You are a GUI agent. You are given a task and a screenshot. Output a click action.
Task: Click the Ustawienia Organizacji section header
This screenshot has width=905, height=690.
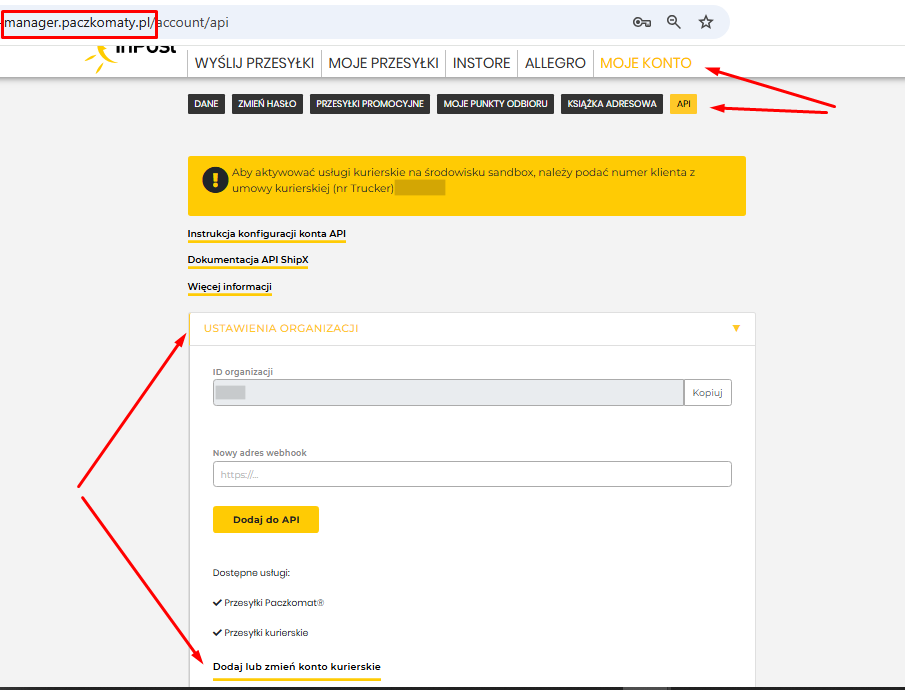click(x=472, y=329)
